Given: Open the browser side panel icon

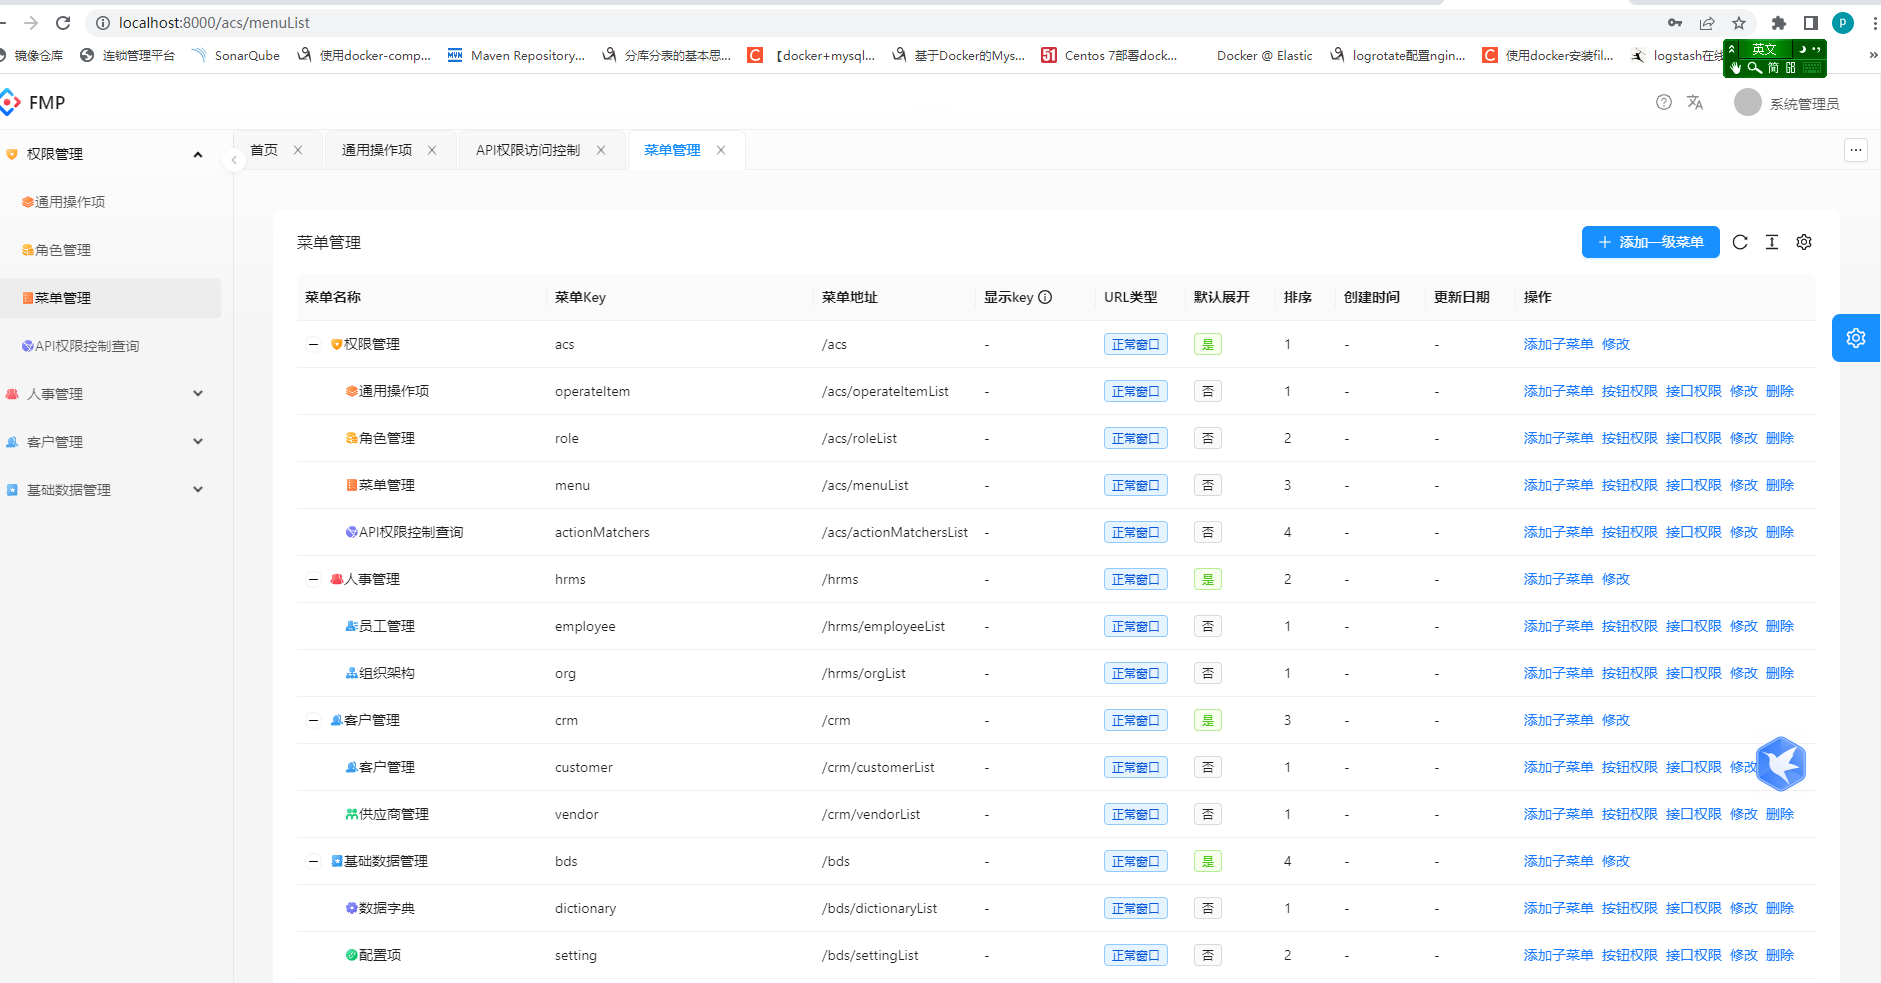Looking at the screenshot, I should [x=1810, y=23].
